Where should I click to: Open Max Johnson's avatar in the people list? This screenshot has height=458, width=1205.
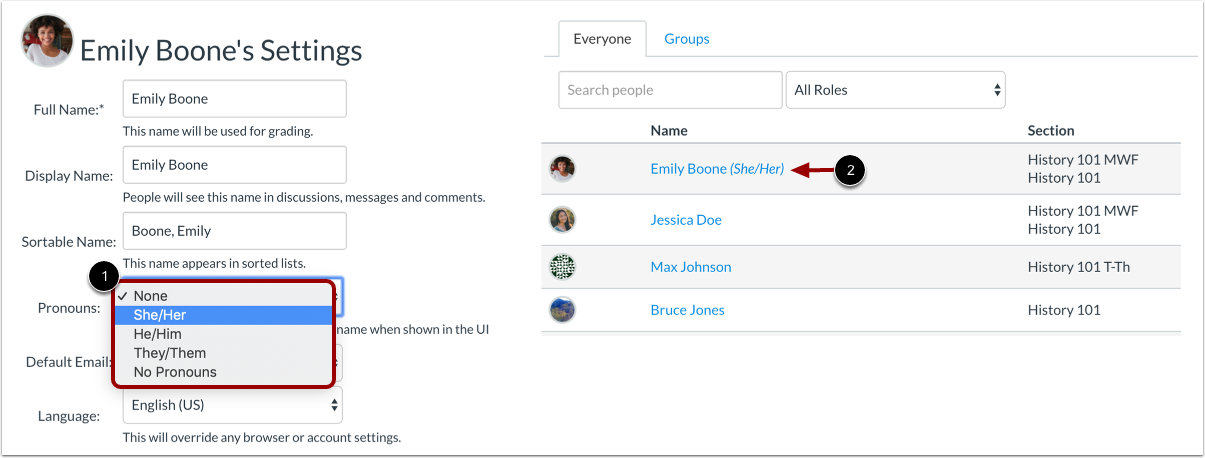563,267
